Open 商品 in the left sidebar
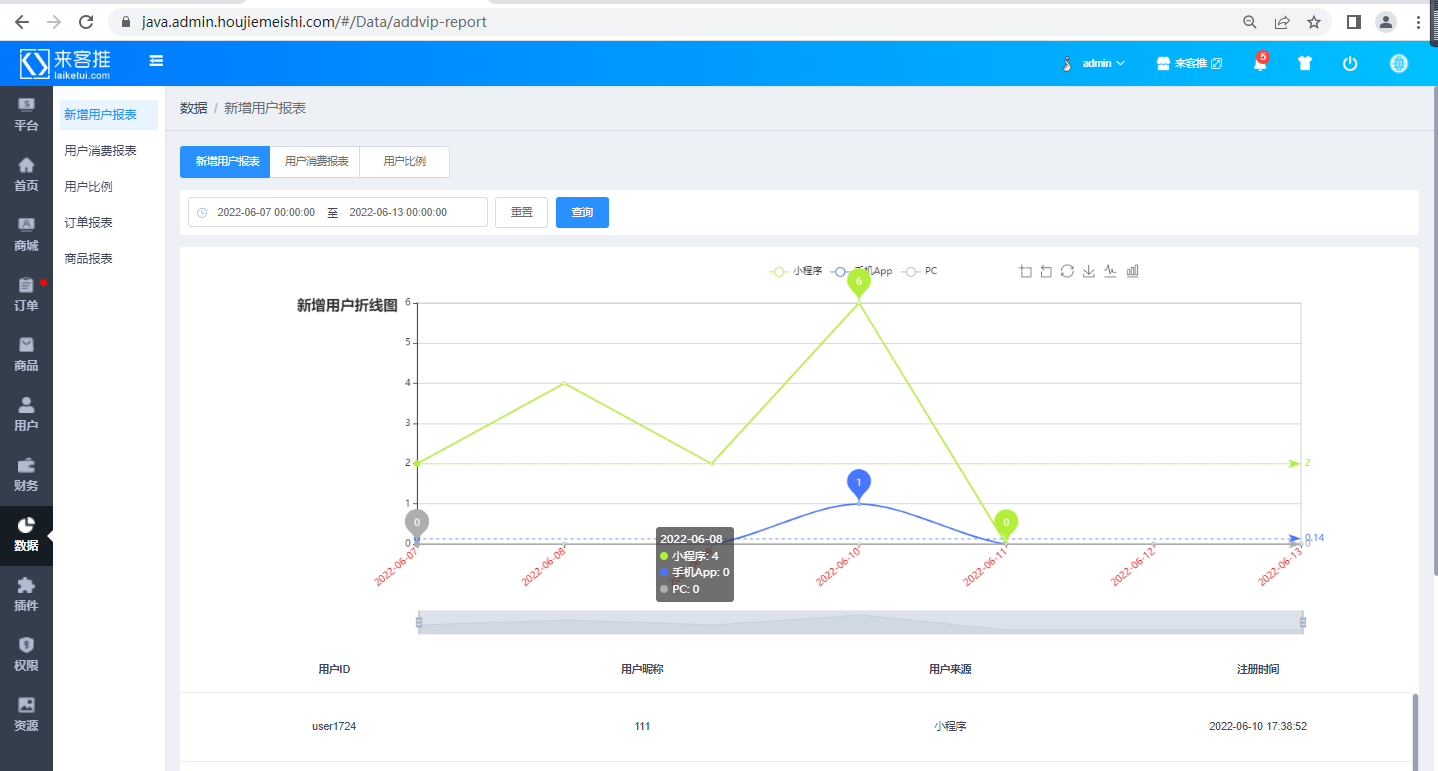Viewport: 1438px width, 771px height. click(26, 355)
